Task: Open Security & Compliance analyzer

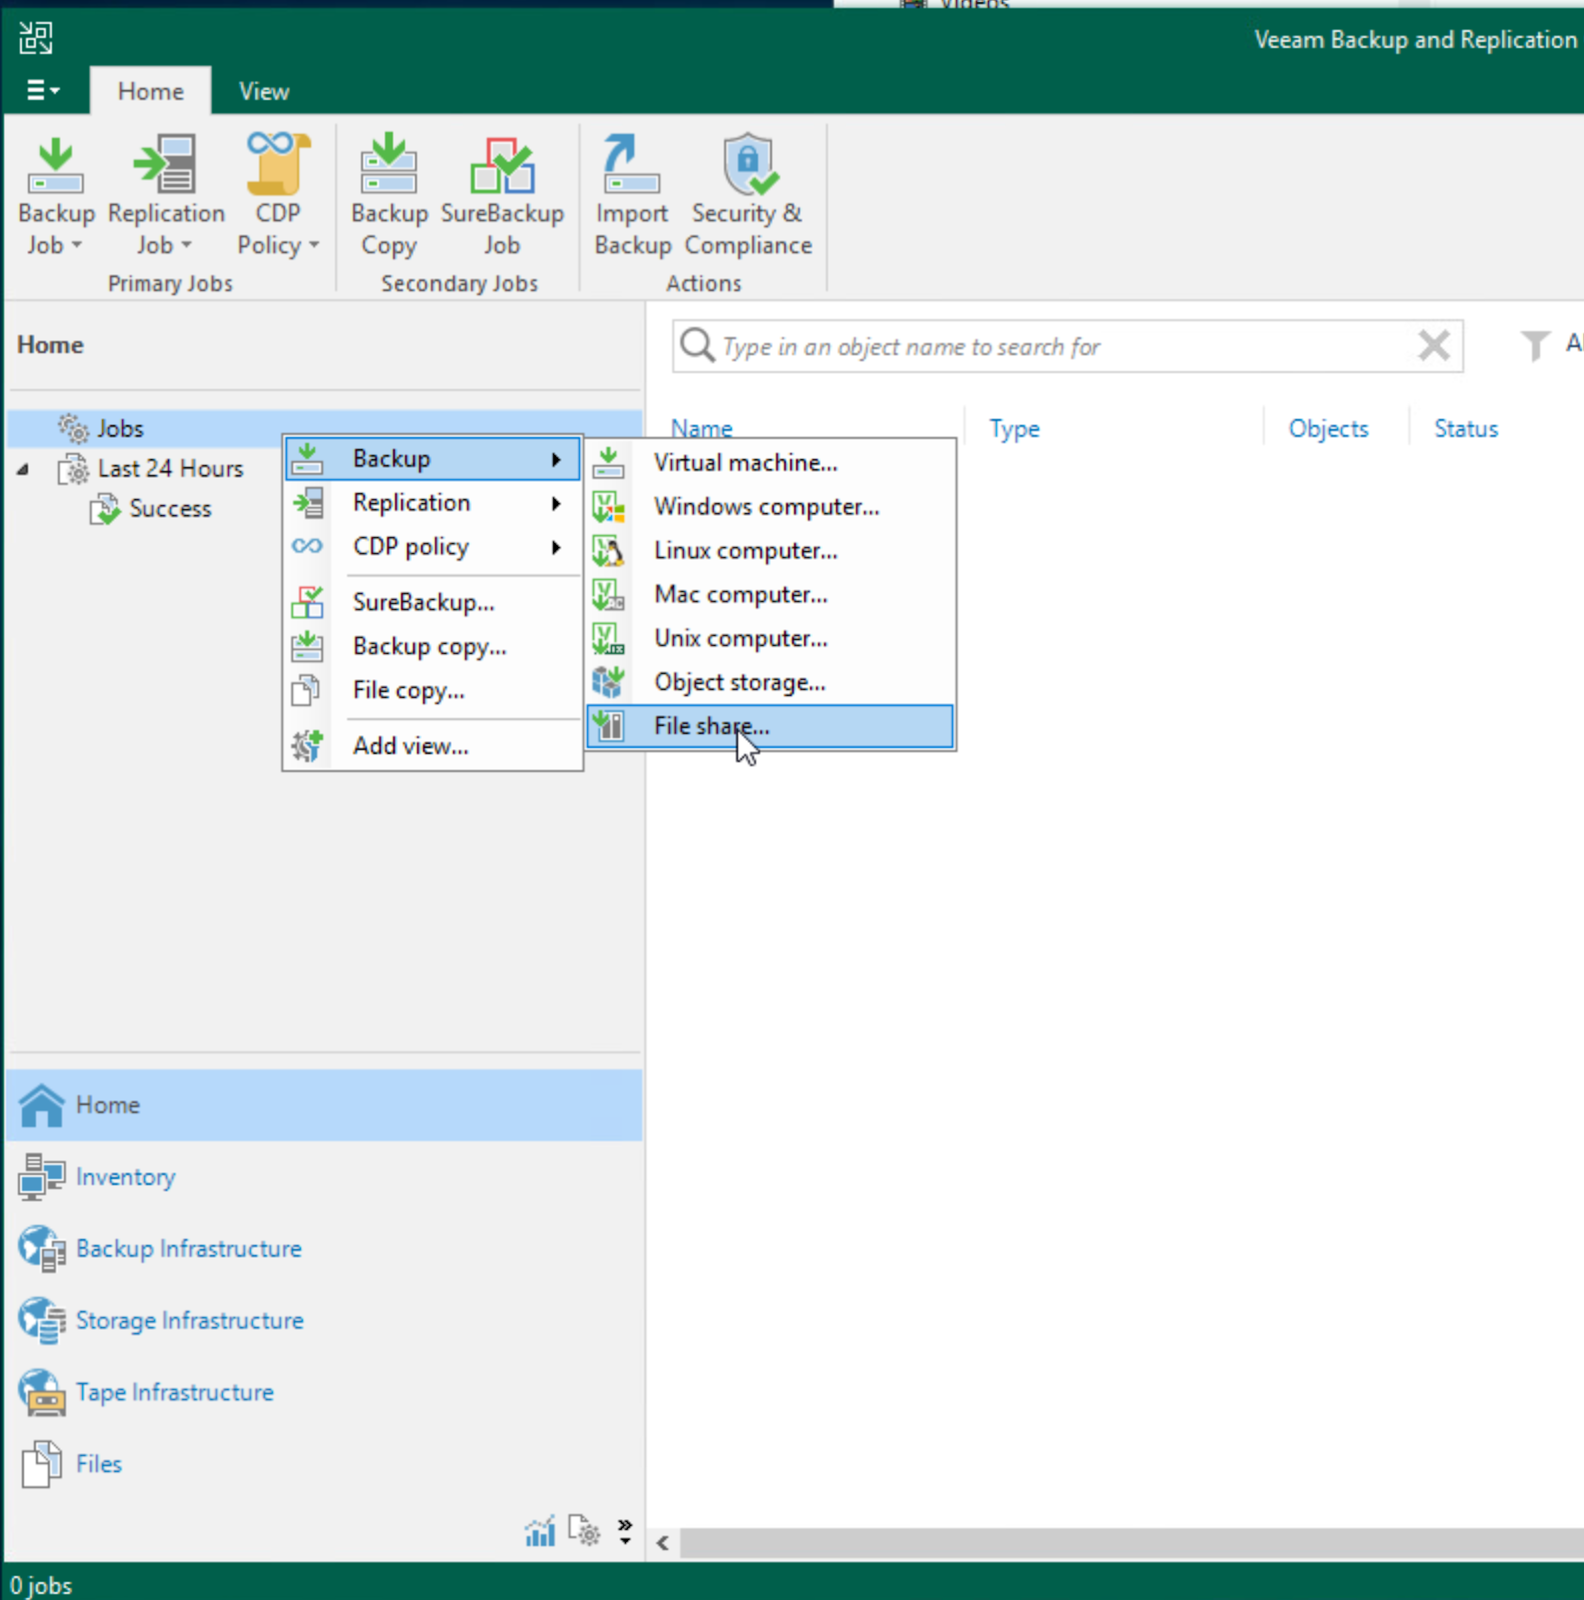Action: 748,196
